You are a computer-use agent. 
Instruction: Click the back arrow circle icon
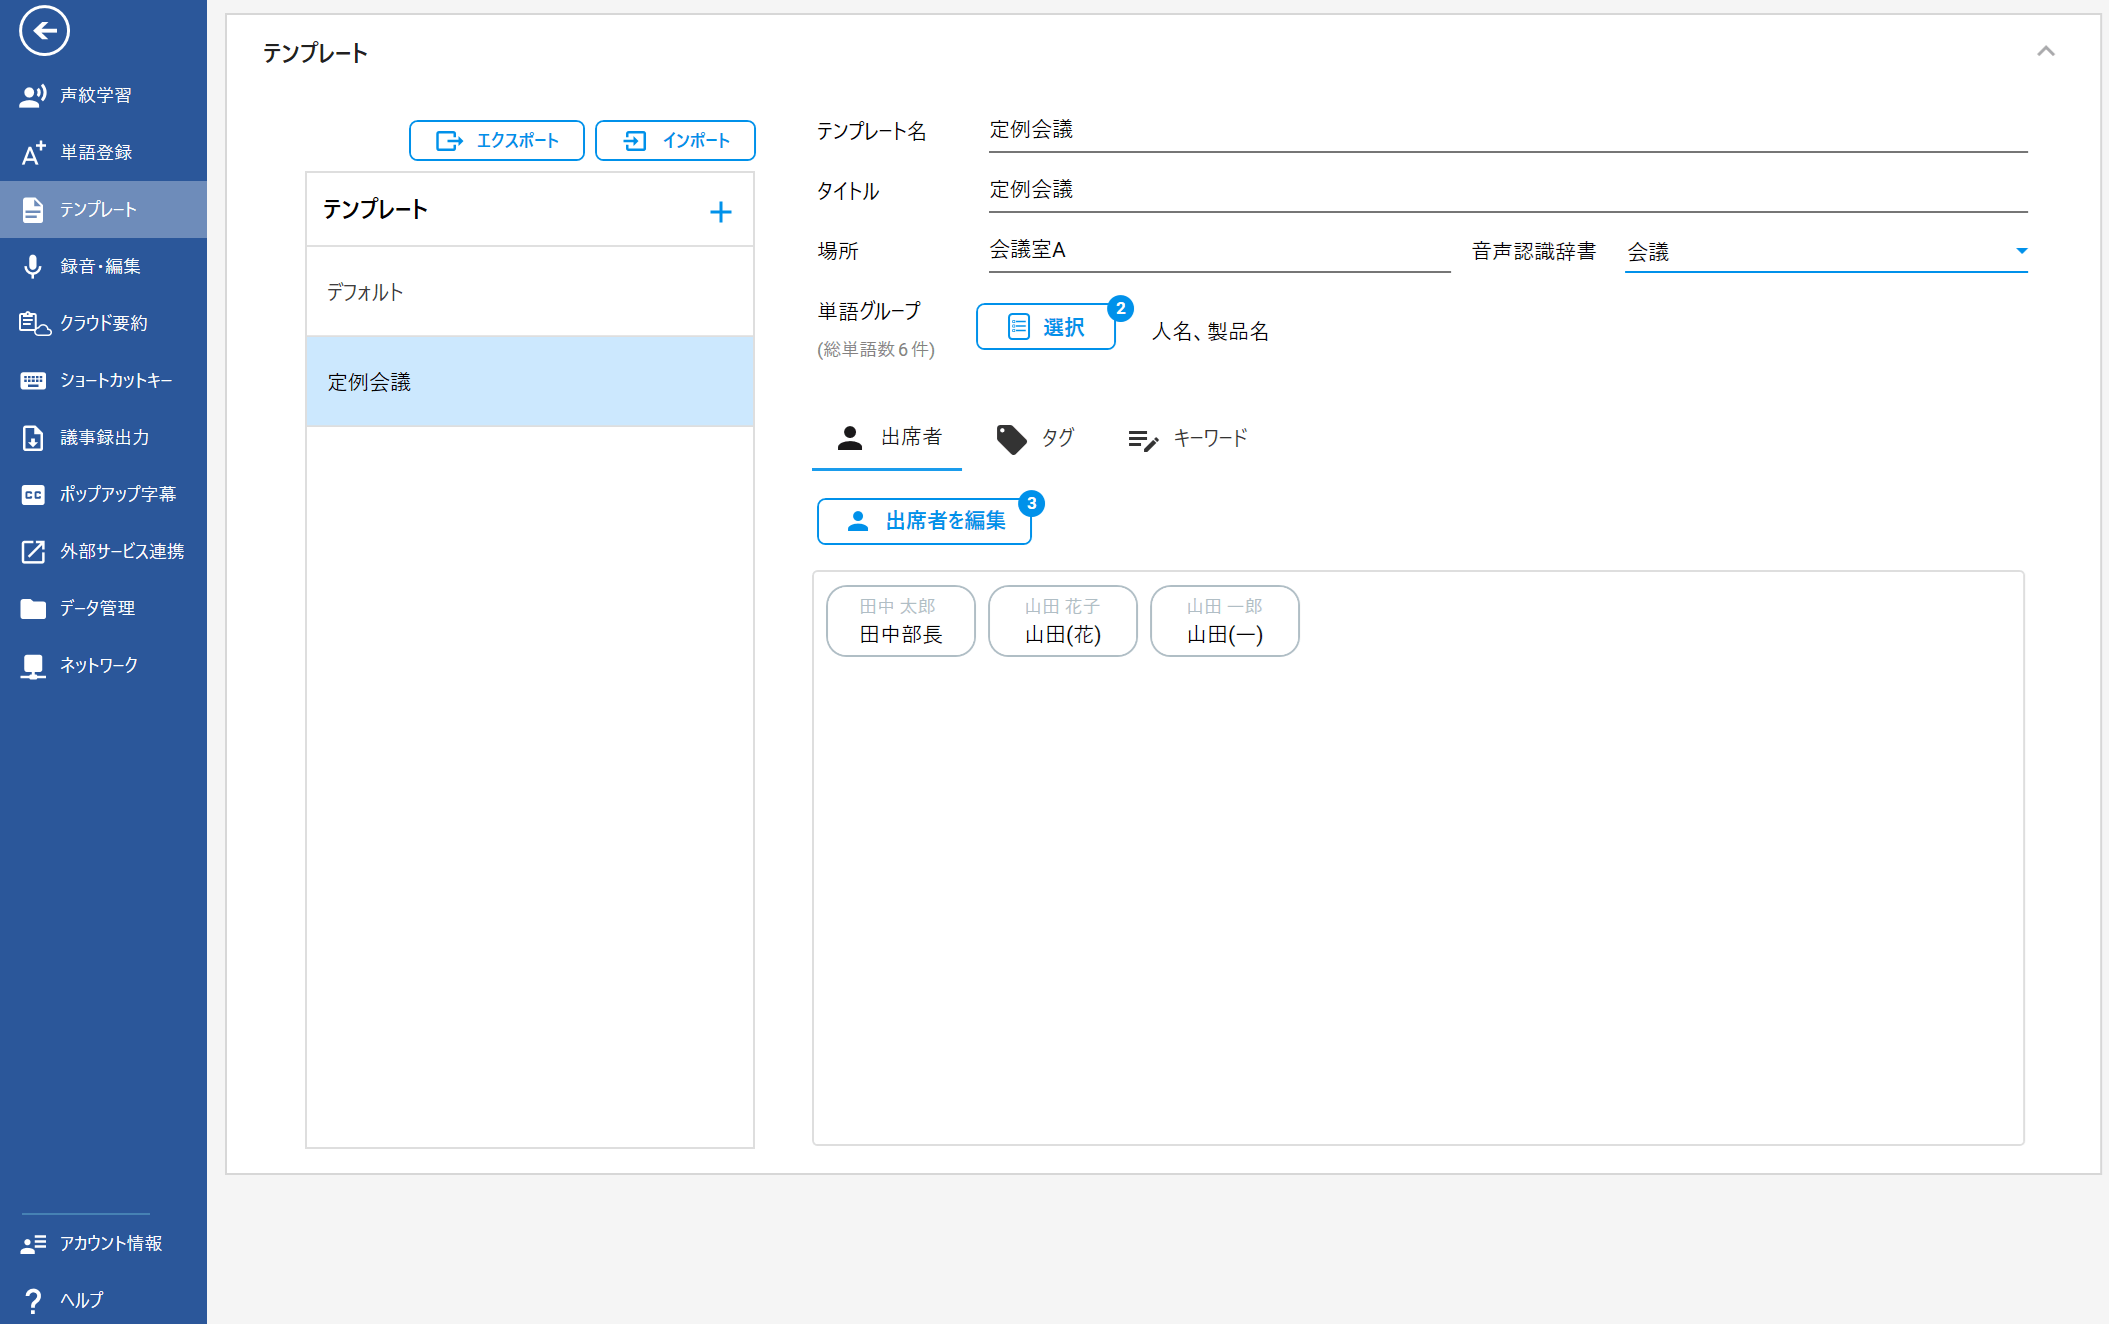pos(44,30)
